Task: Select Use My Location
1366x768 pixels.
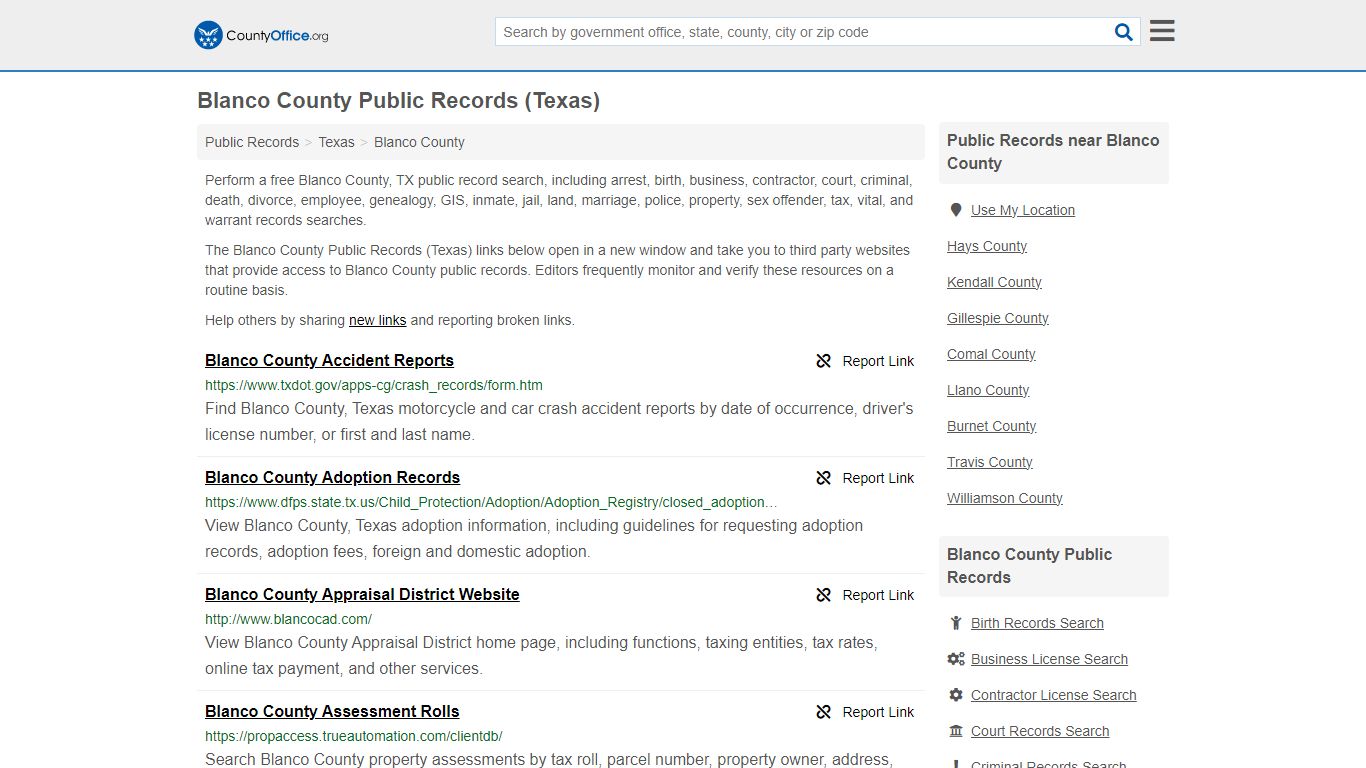Action: click(x=1023, y=210)
